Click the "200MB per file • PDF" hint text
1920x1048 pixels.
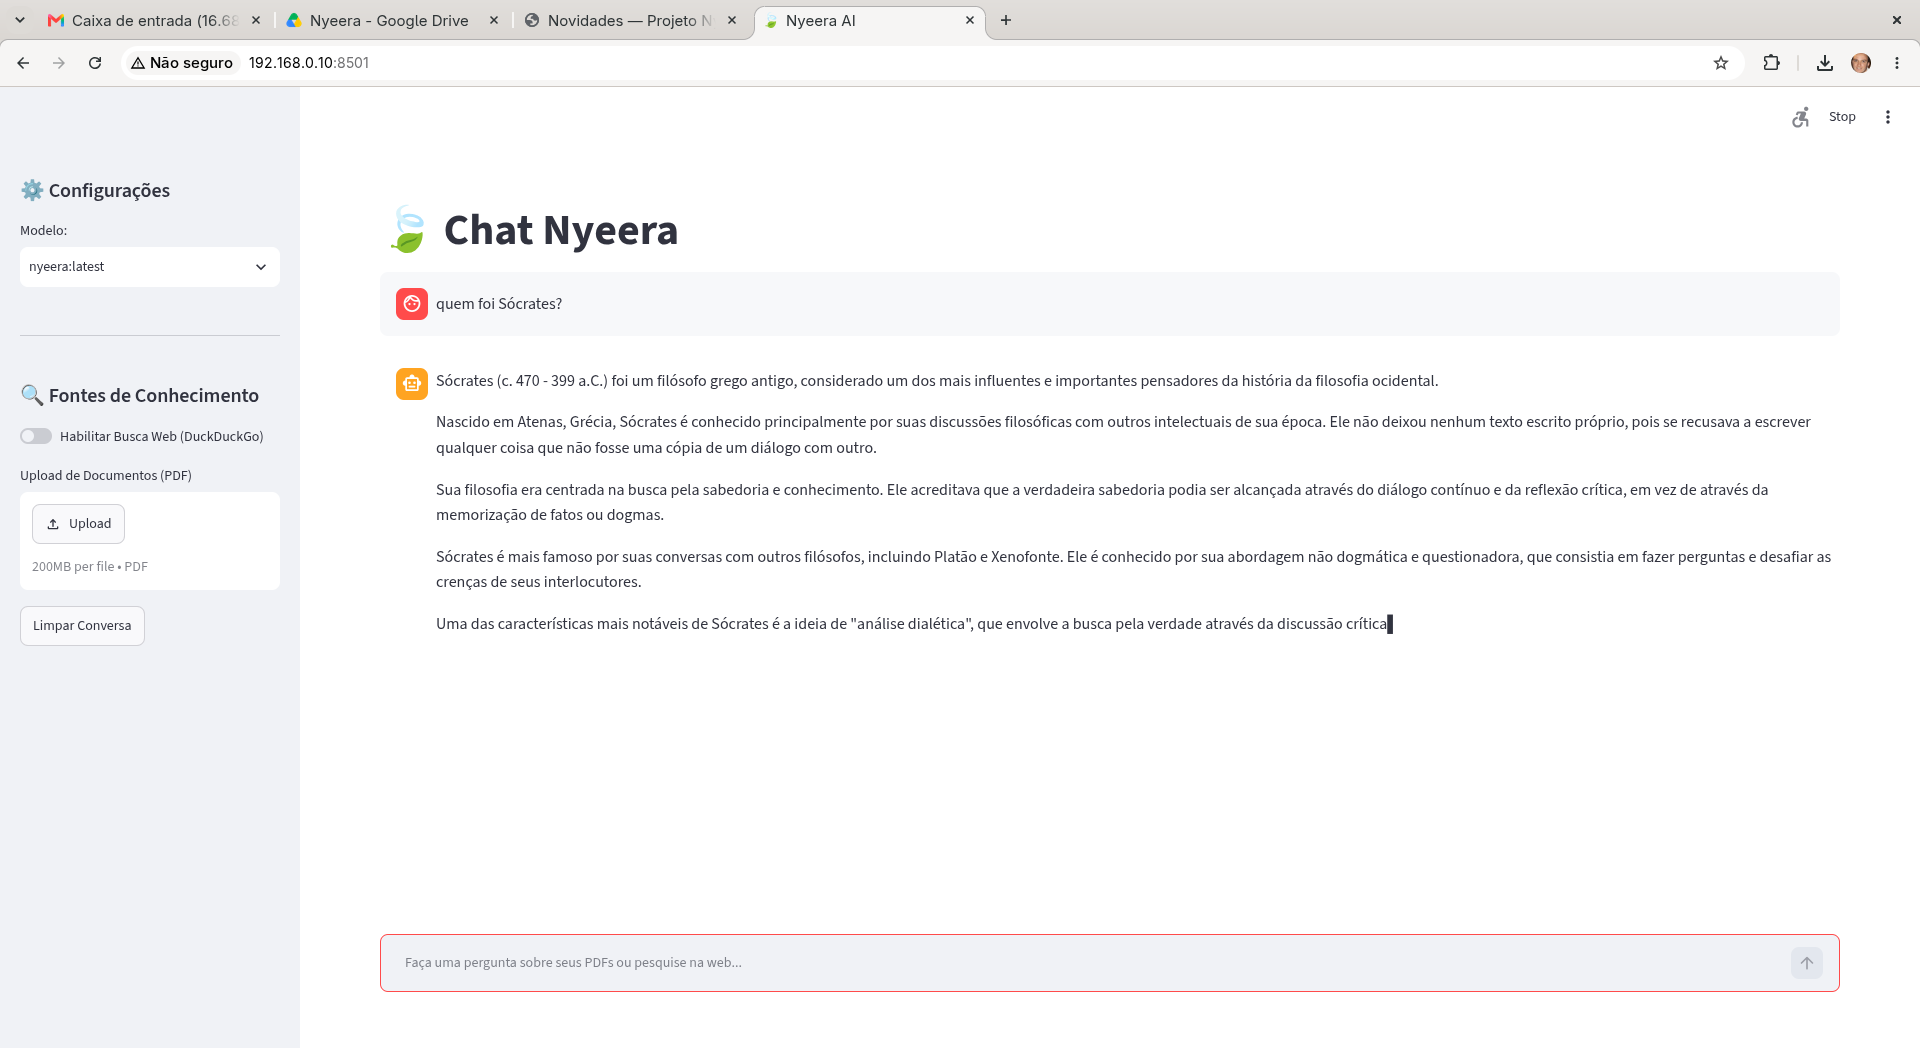coord(90,567)
